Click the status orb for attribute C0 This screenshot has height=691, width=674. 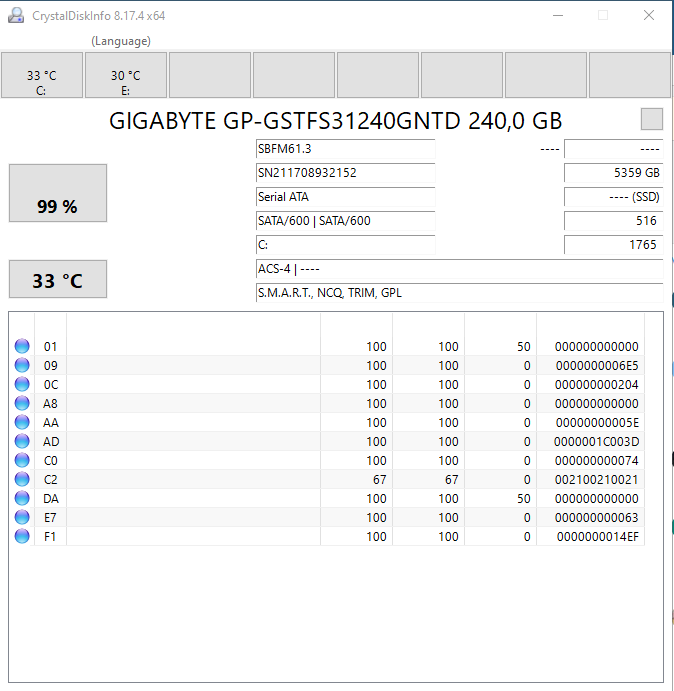[x=22, y=460]
